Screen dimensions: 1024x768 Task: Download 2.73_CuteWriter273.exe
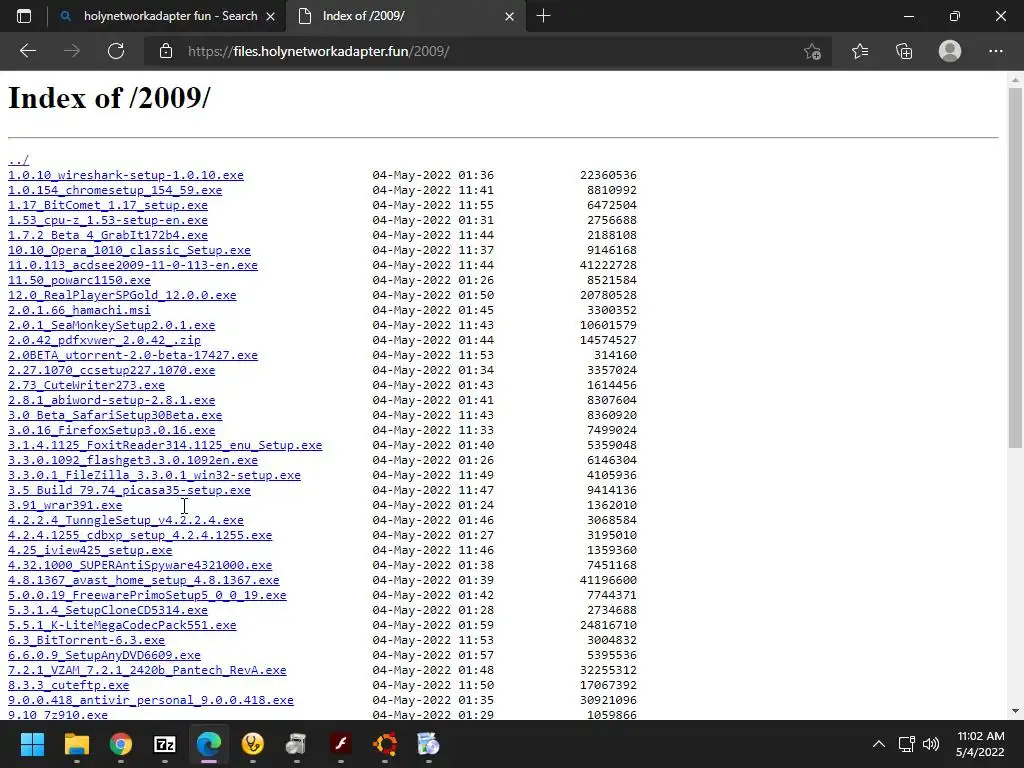[86, 385]
